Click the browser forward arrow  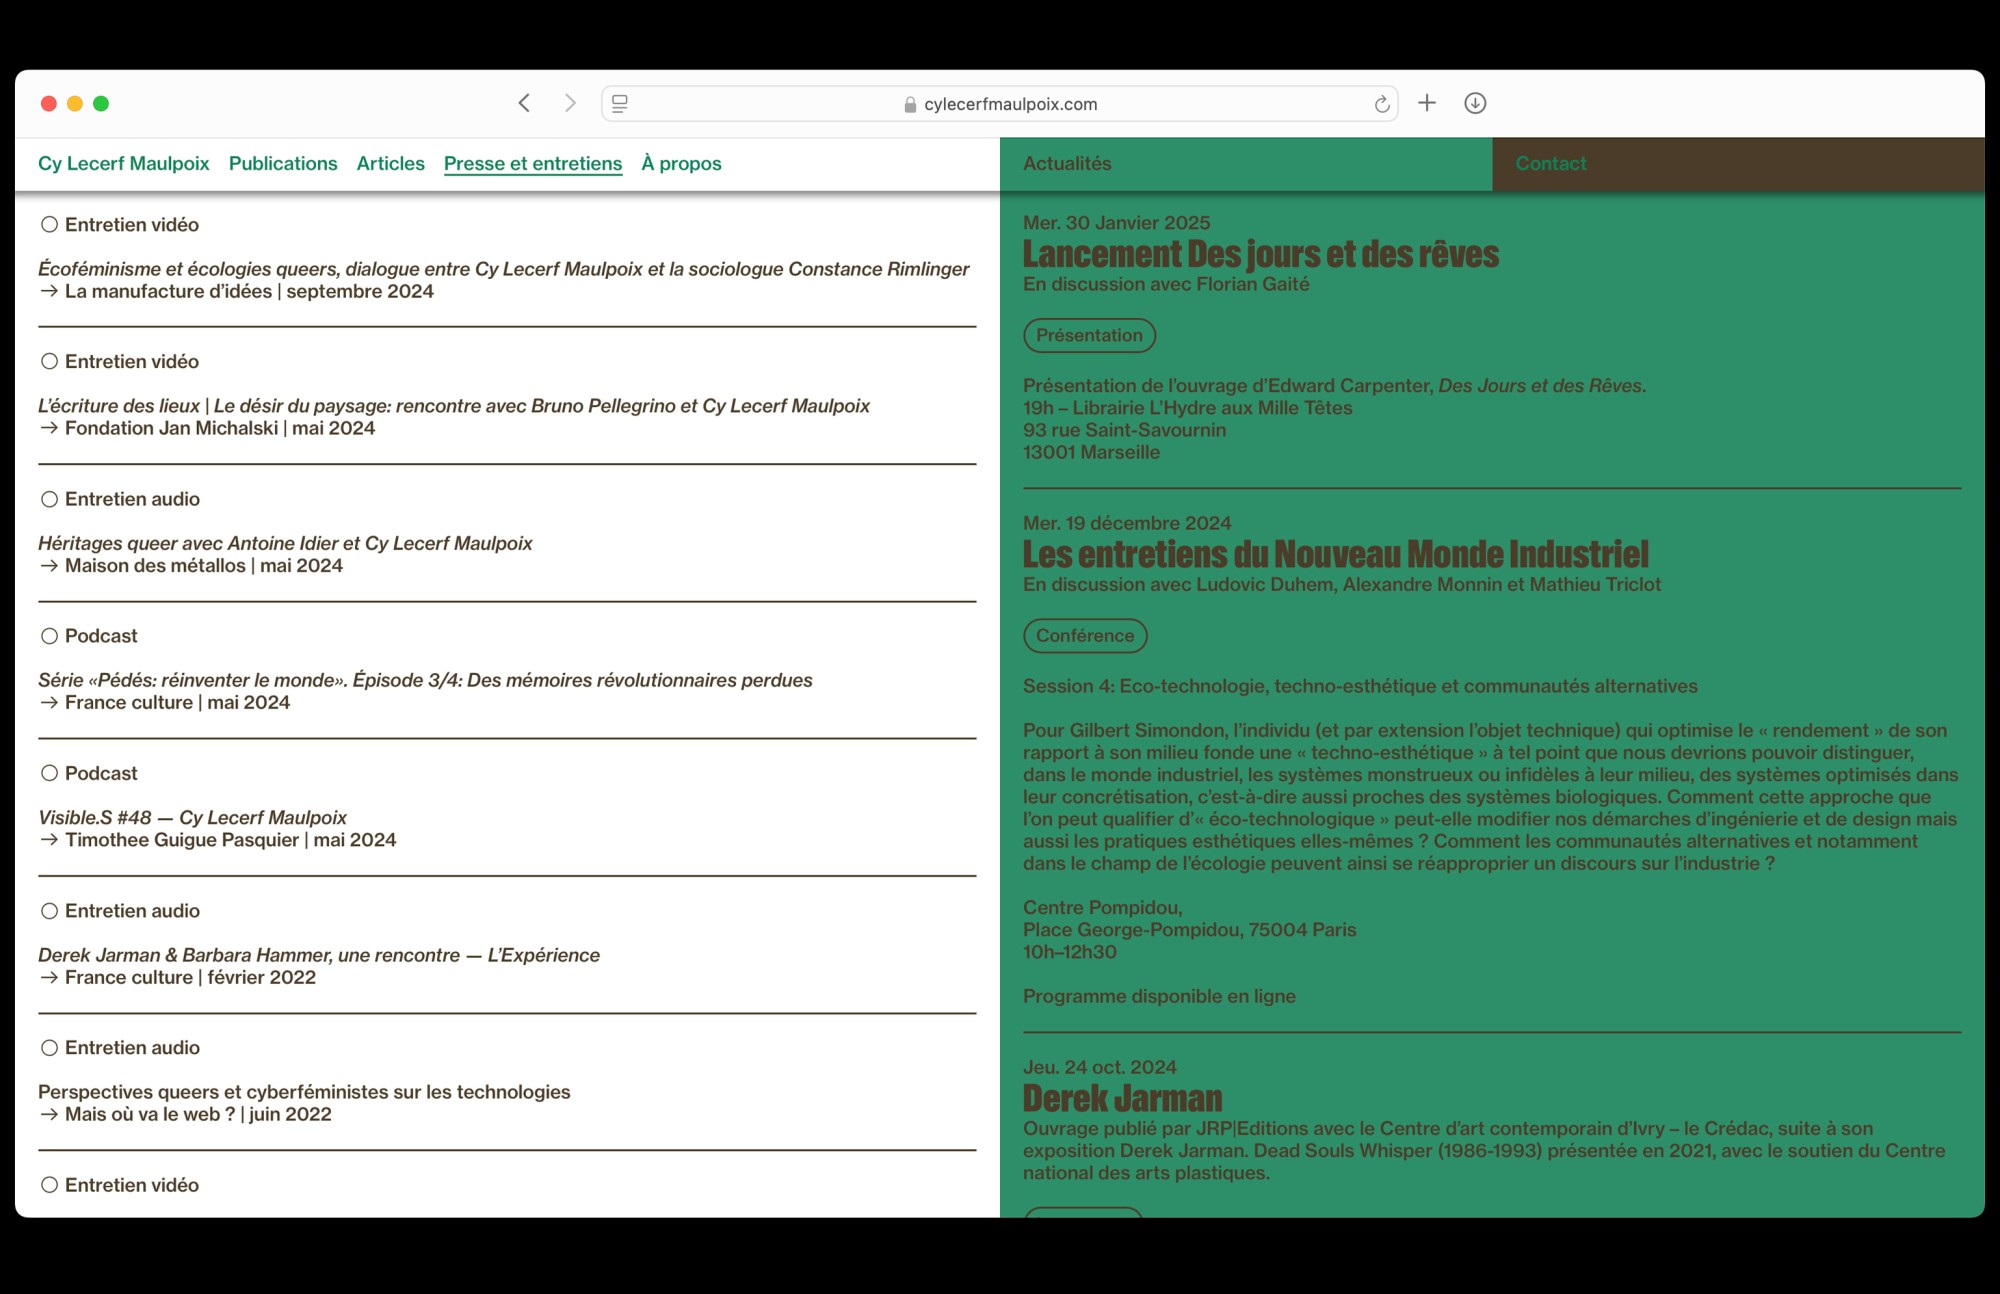[570, 103]
